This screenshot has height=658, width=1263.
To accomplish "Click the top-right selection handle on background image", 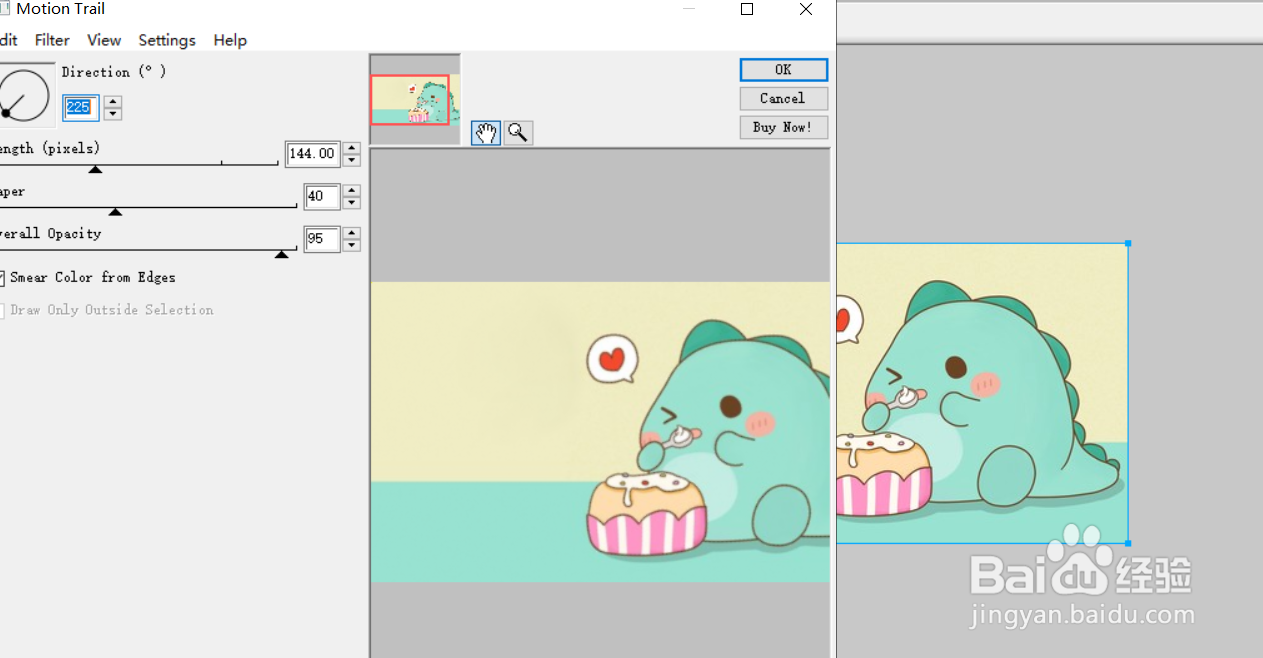I will [1128, 243].
